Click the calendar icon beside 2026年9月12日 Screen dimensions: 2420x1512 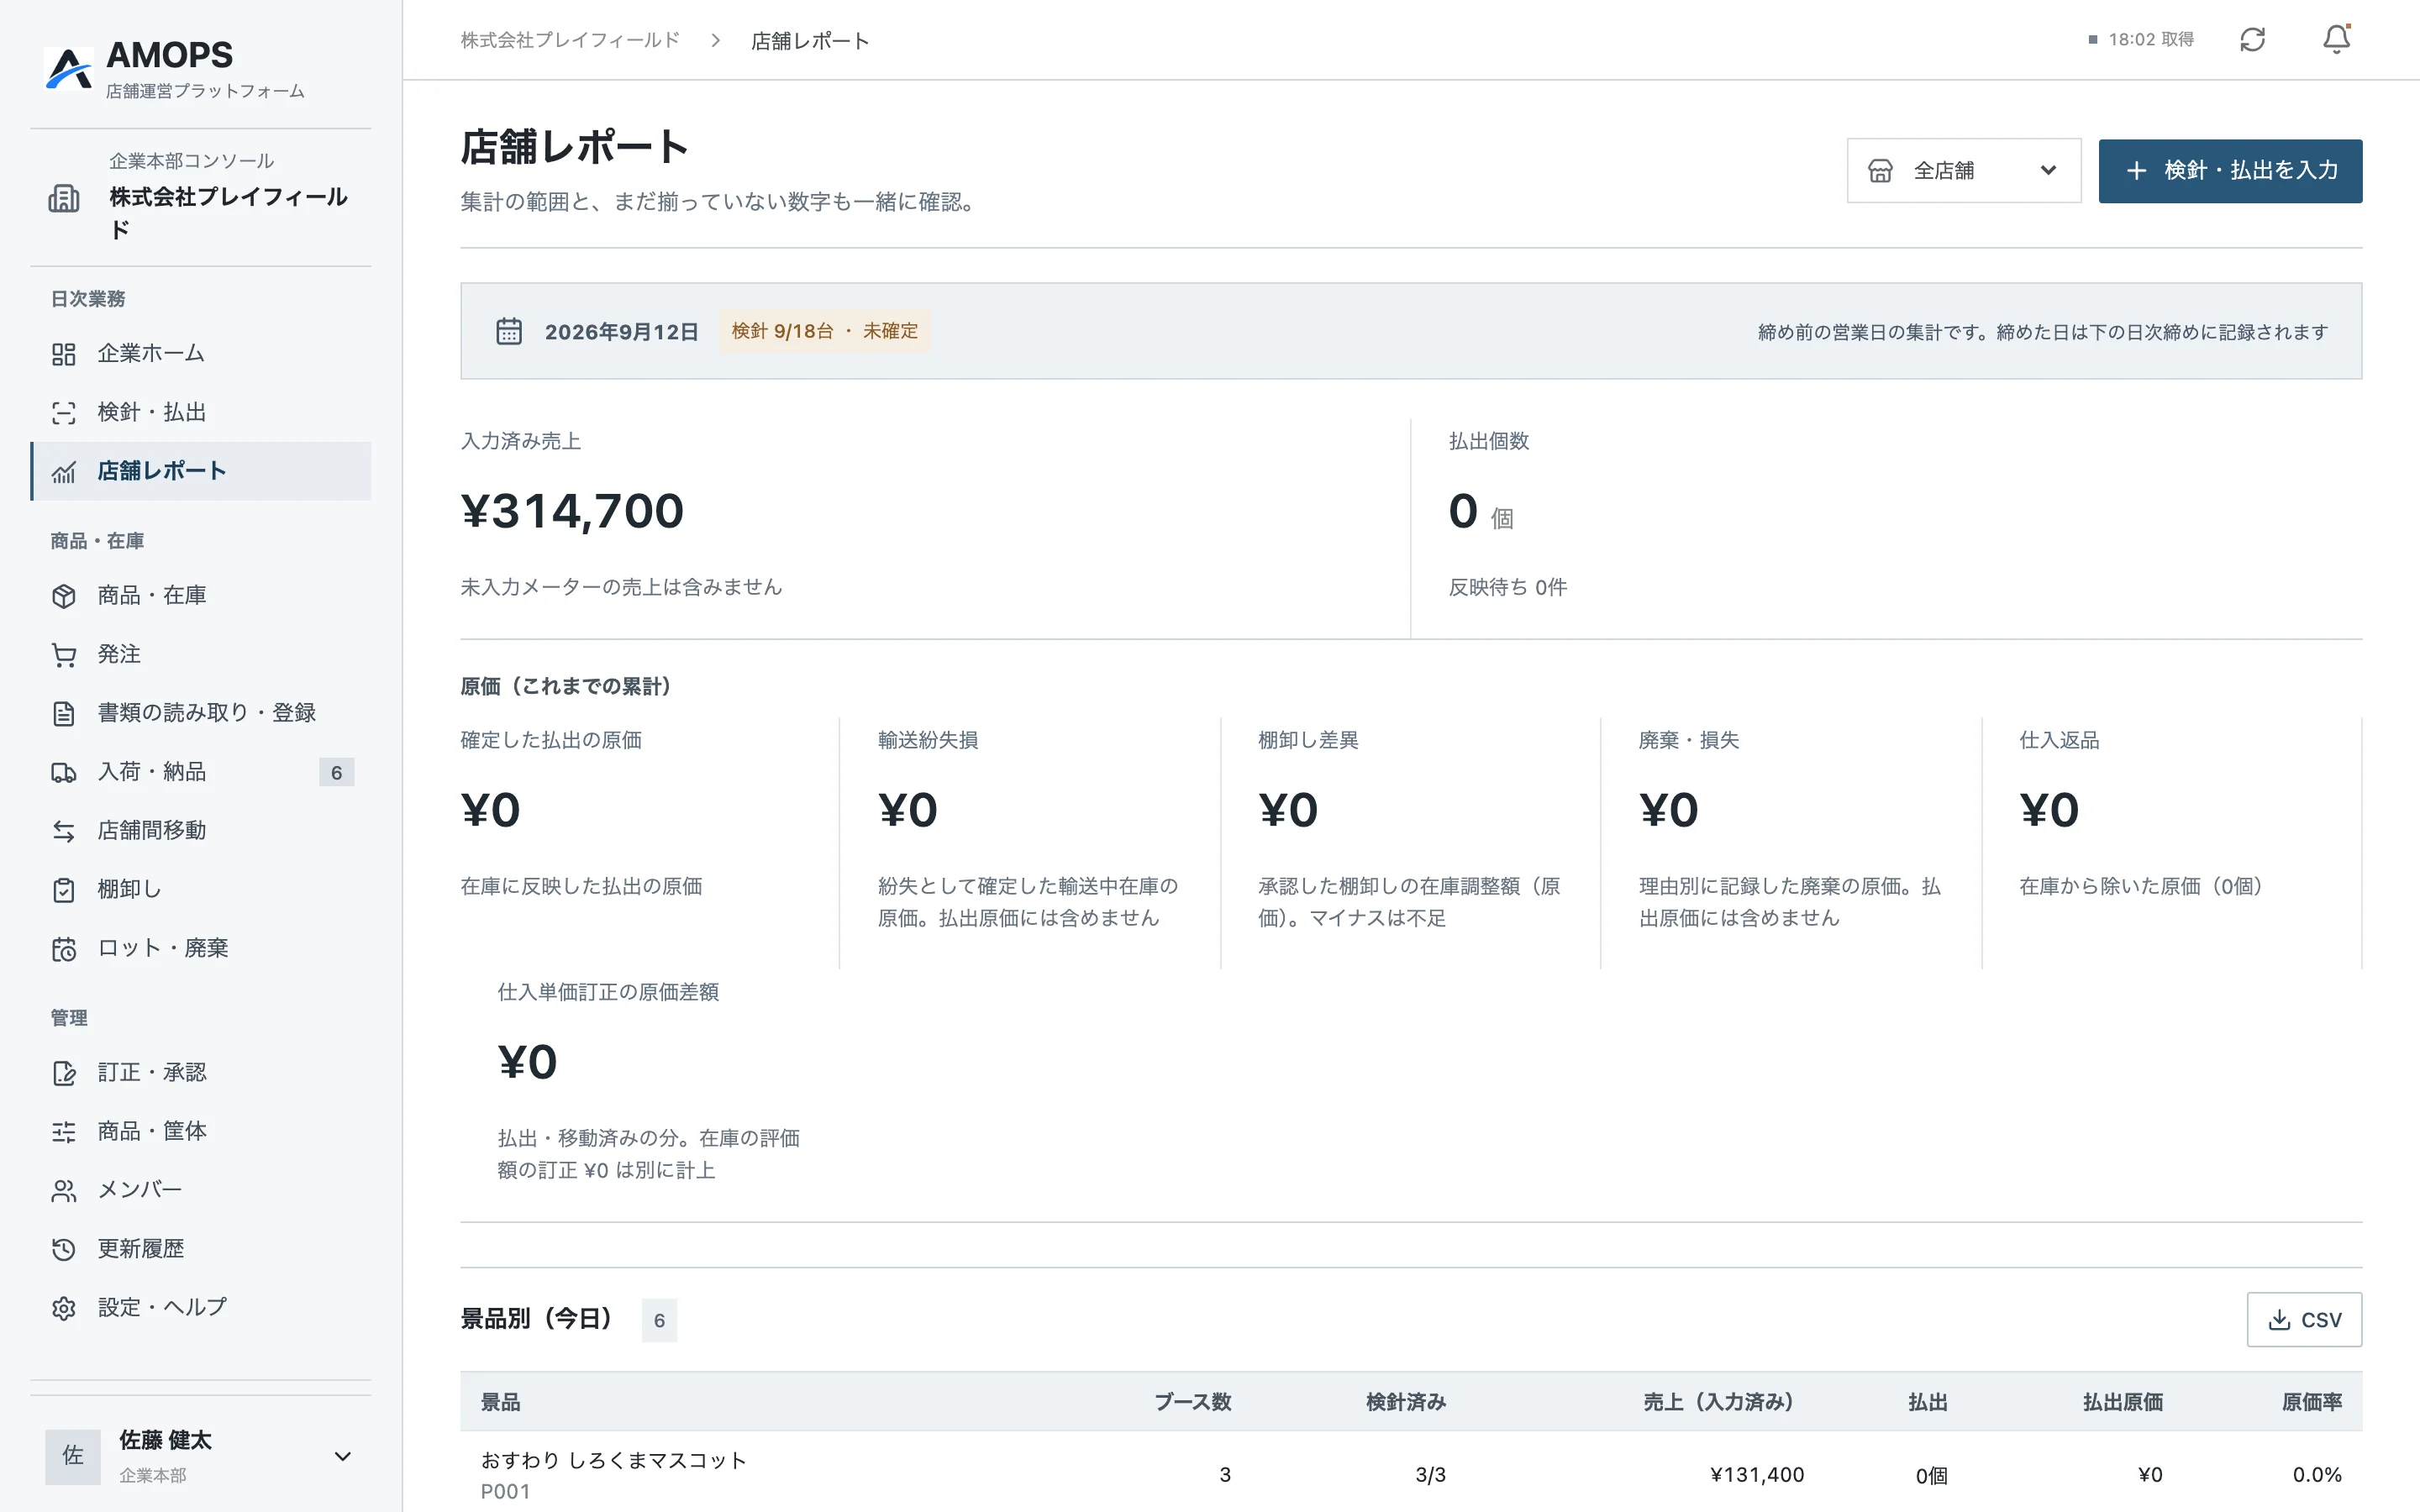(x=509, y=331)
